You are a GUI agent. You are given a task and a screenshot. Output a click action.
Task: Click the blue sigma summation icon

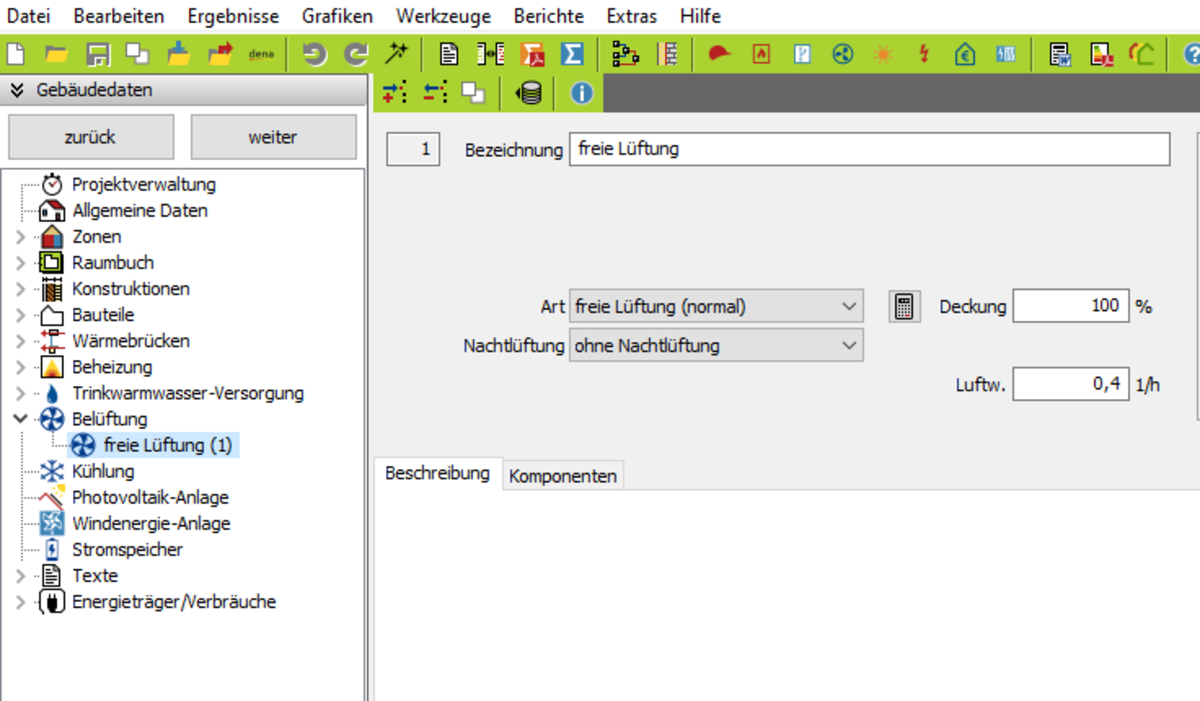tap(571, 54)
